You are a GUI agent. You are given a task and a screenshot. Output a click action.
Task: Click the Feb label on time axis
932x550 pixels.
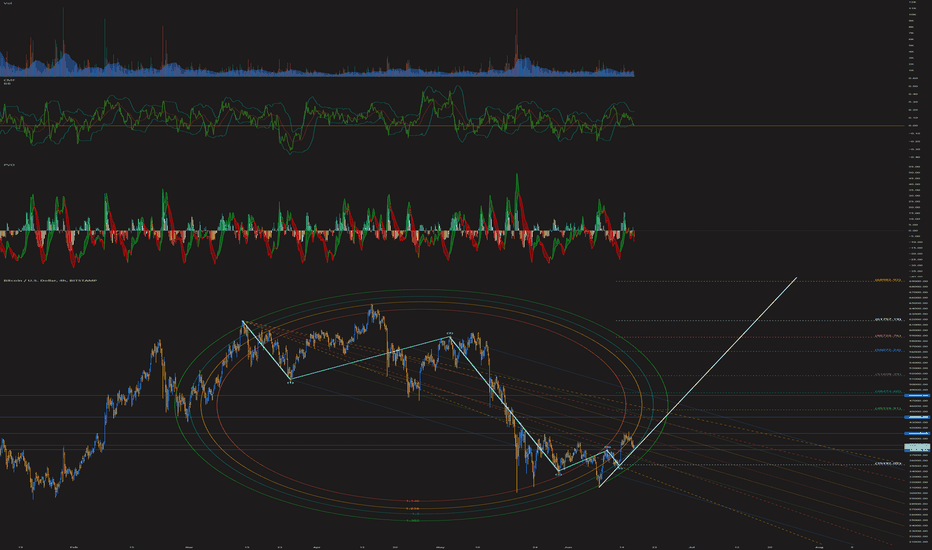[74, 546]
